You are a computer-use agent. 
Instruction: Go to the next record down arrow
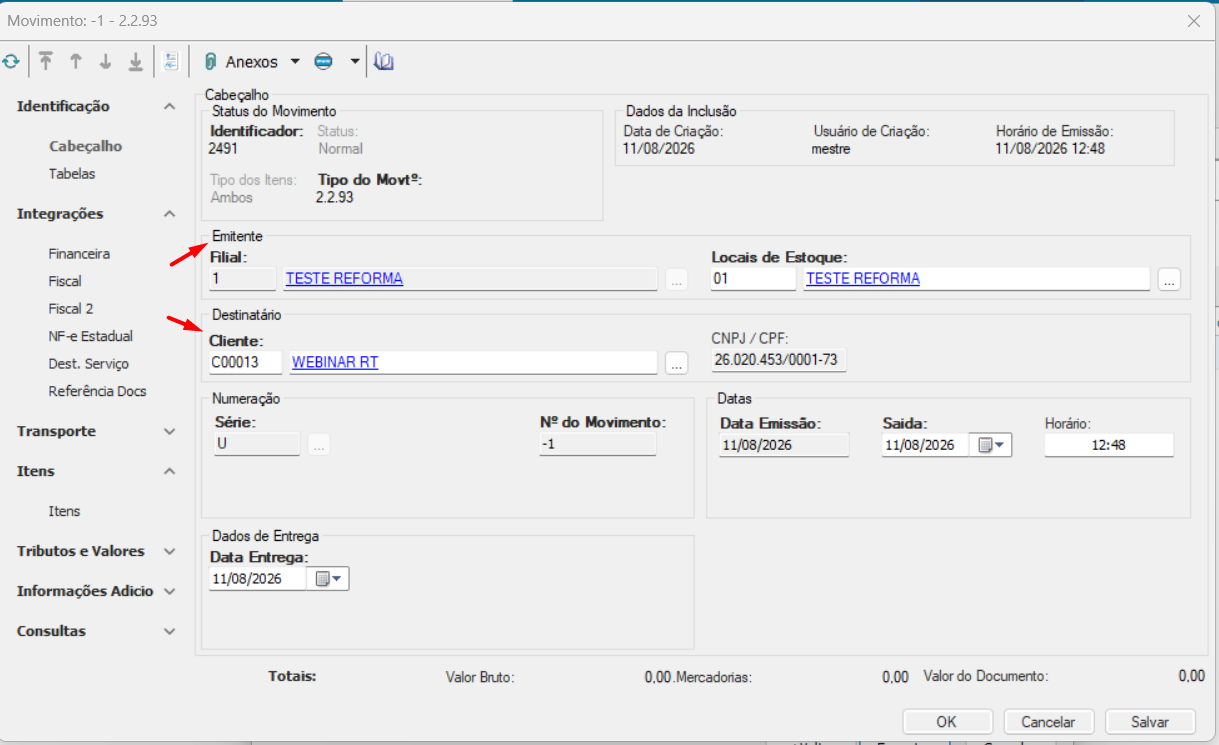pos(105,61)
